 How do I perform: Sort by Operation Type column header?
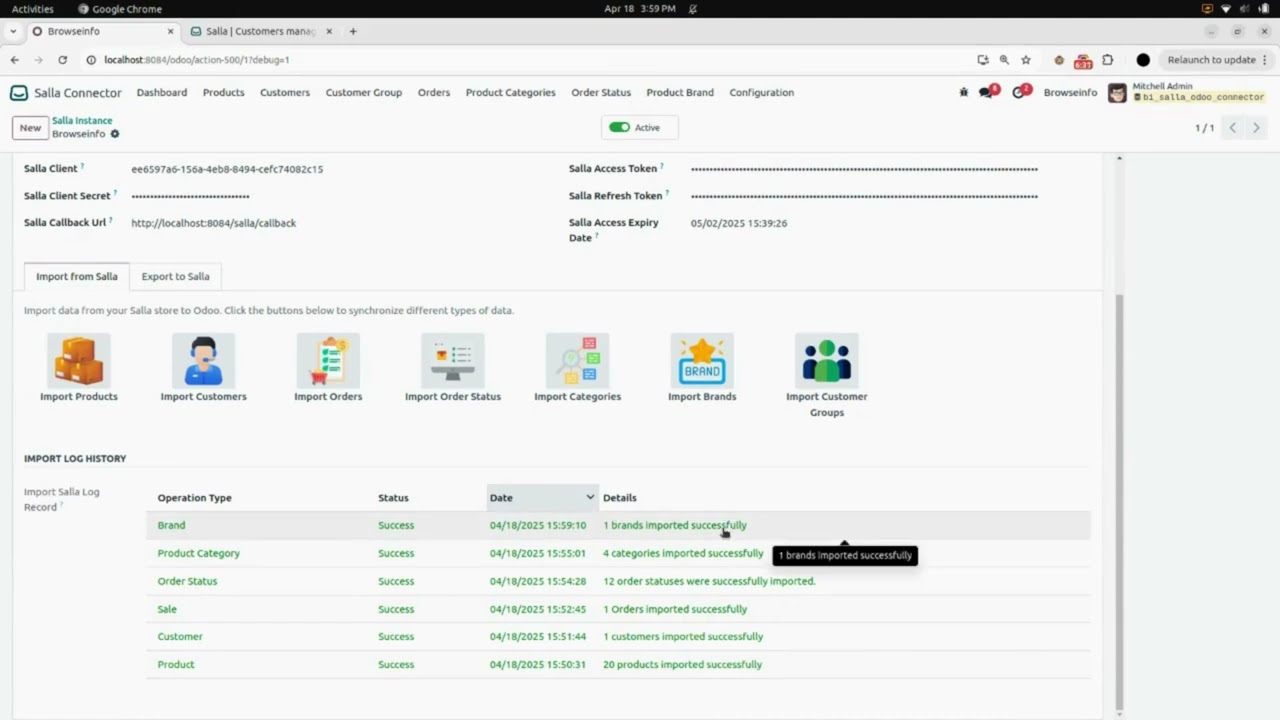pos(194,498)
